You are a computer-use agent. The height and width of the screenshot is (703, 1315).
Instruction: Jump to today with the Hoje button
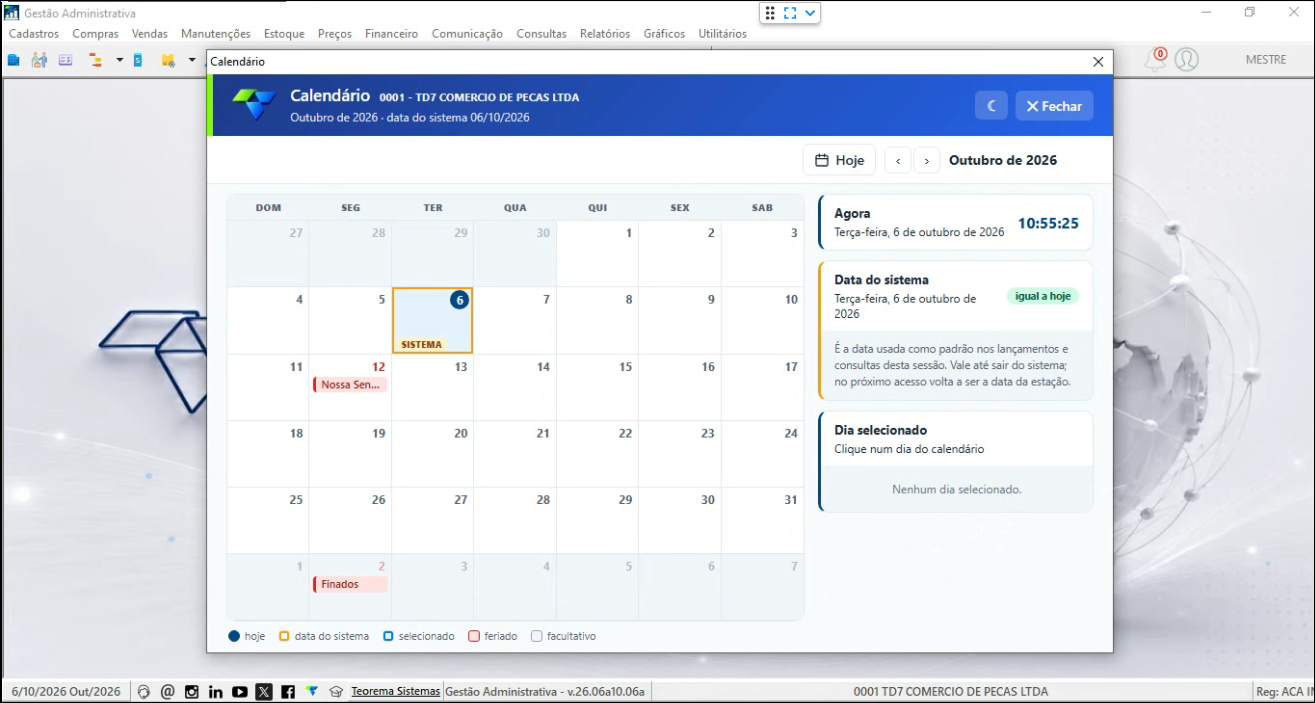click(x=839, y=160)
